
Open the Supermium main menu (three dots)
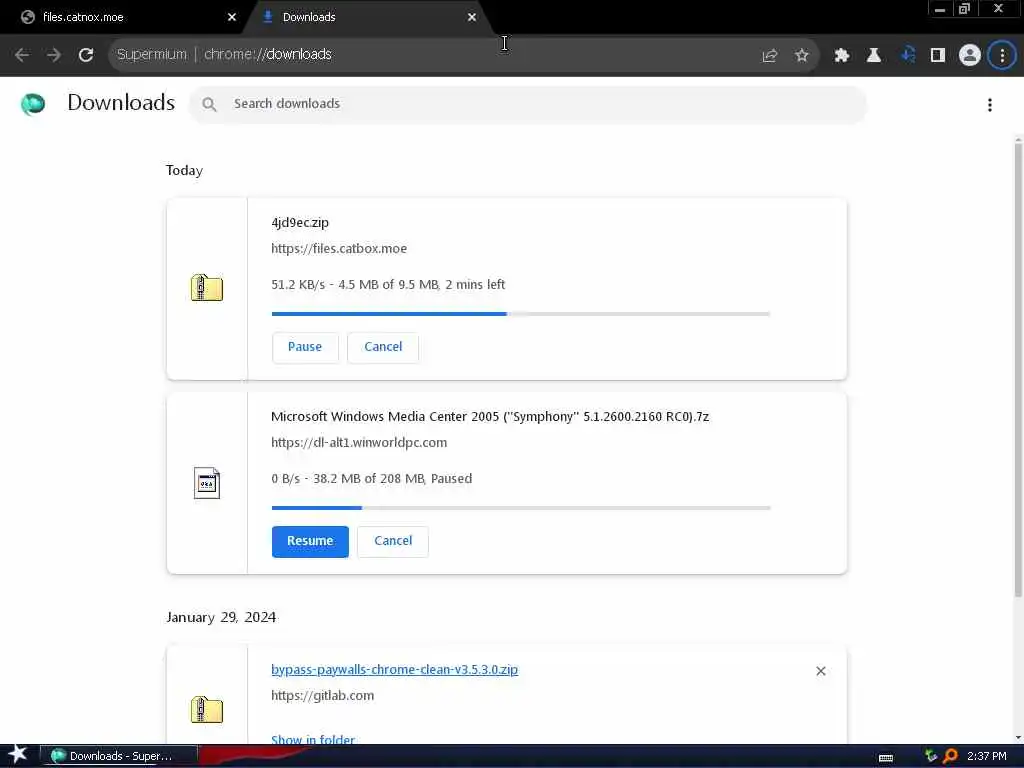[x=1002, y=56]
